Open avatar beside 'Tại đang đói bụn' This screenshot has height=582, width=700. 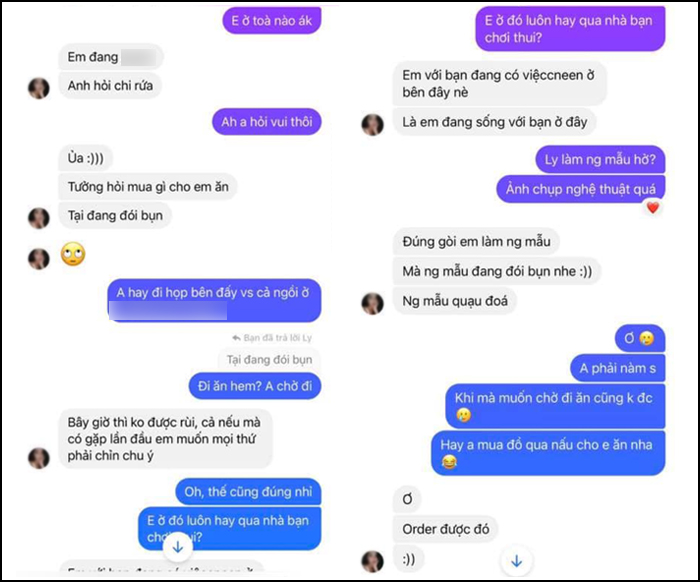(39, 218)
